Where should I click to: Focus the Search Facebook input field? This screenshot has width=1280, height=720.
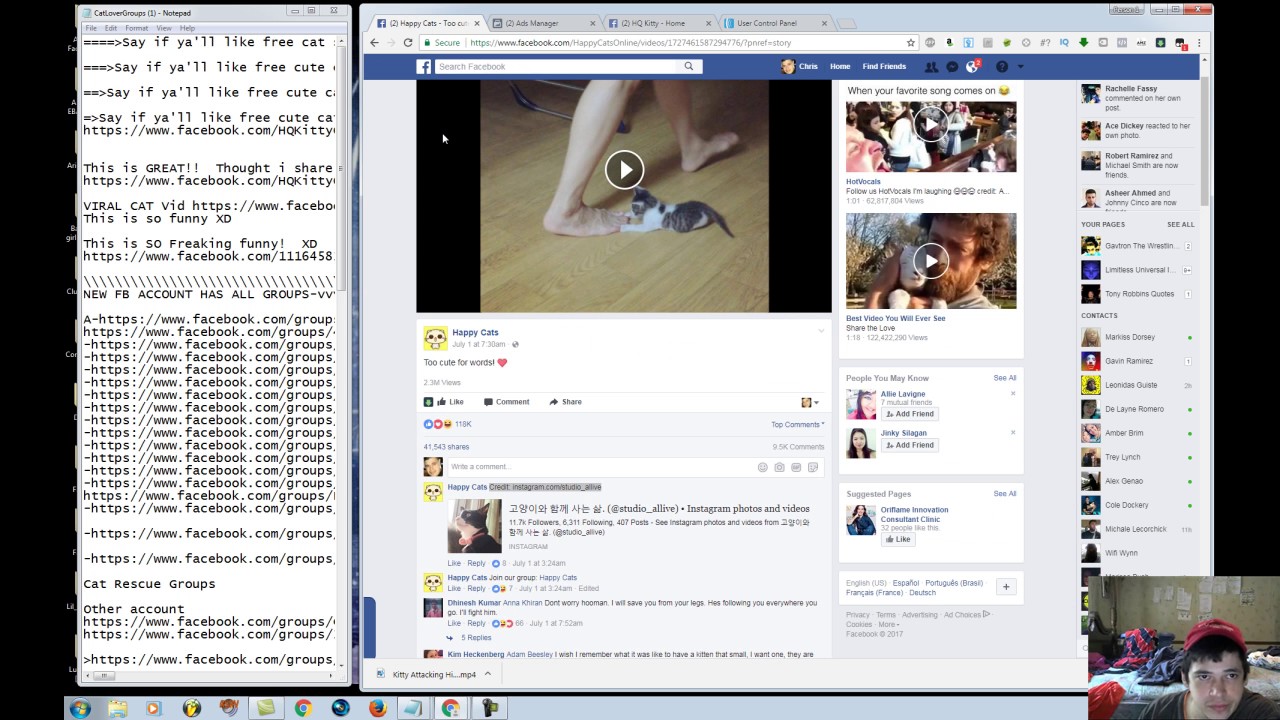[x=555, y=66]
